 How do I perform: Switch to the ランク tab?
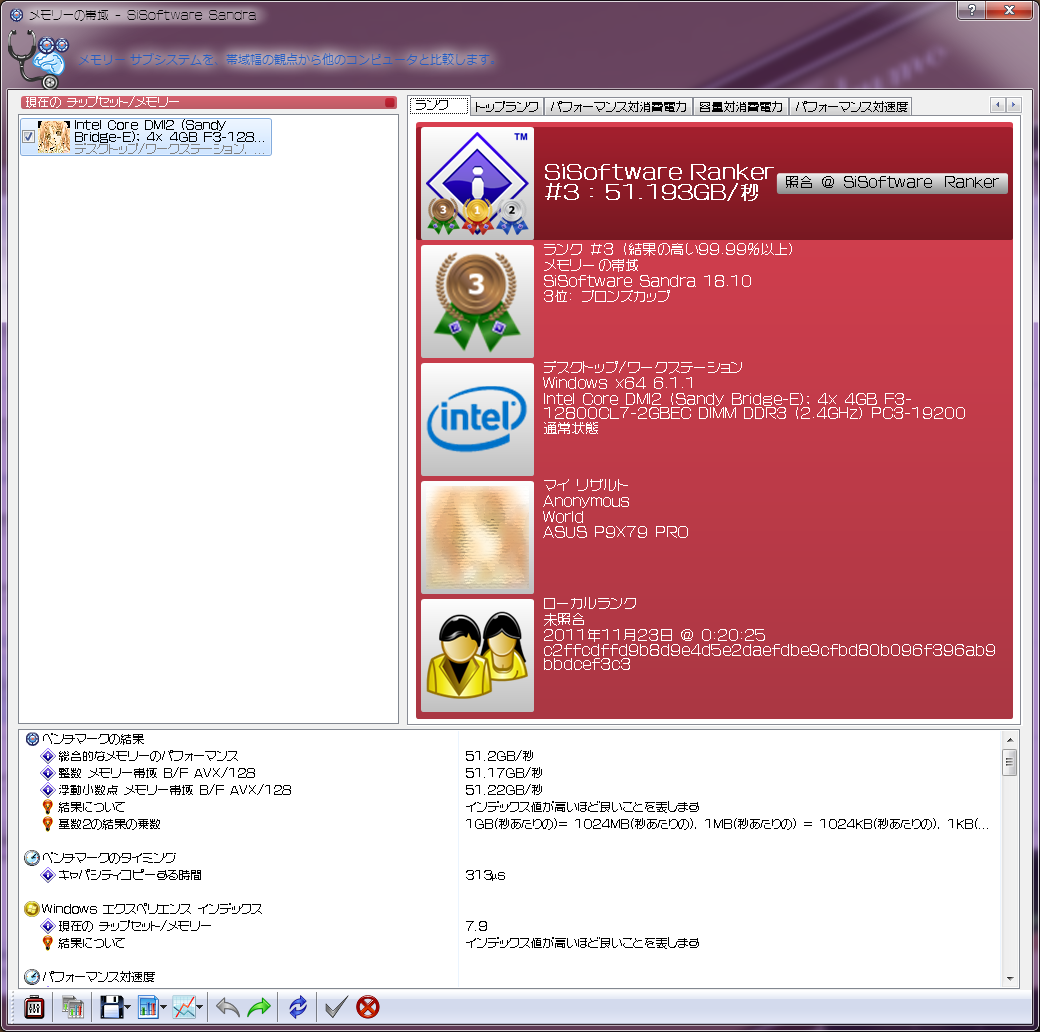coord(438,105)
